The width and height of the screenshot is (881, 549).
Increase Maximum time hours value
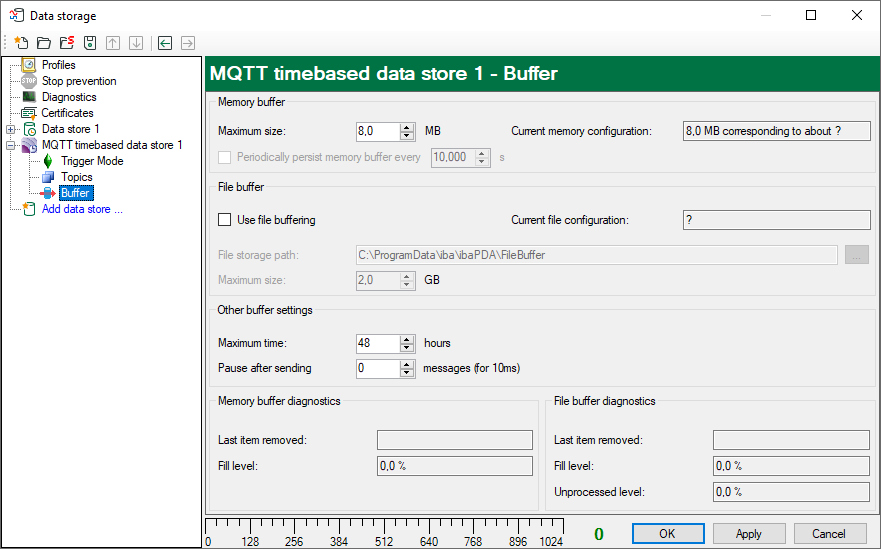(x=407, y=339)
